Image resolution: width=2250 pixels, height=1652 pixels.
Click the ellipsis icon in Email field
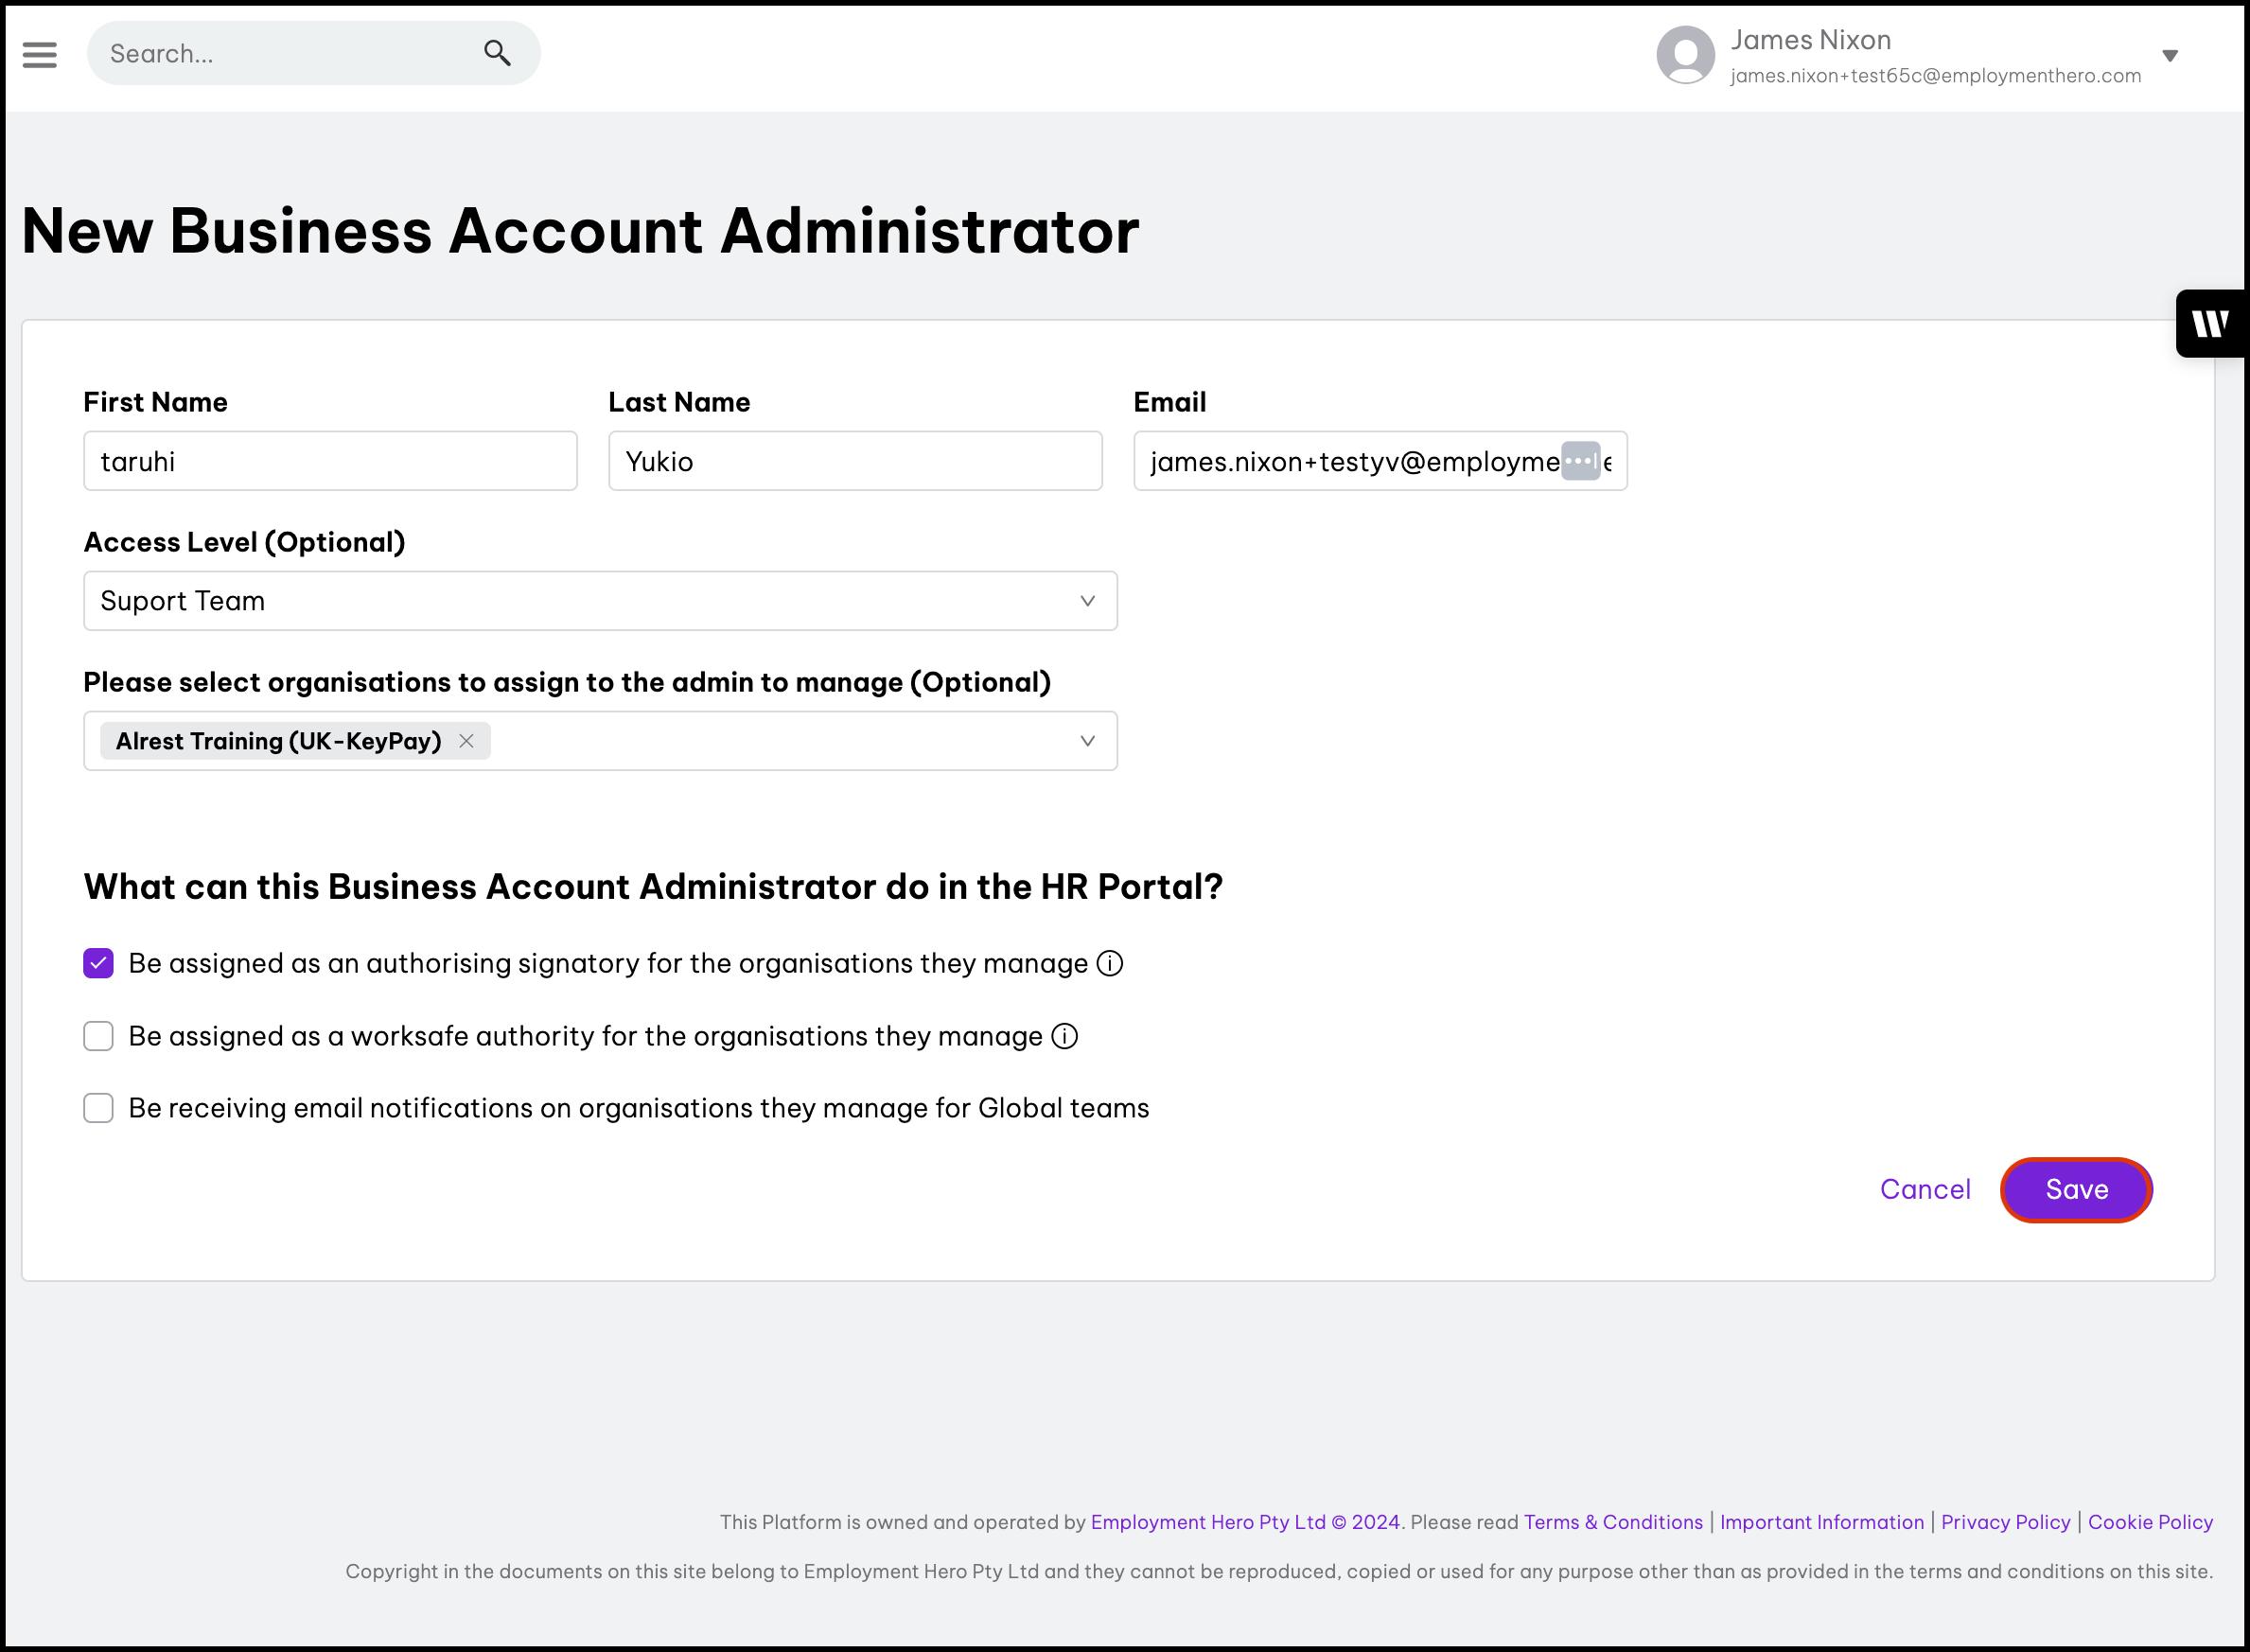click(x=1580, y=461)
